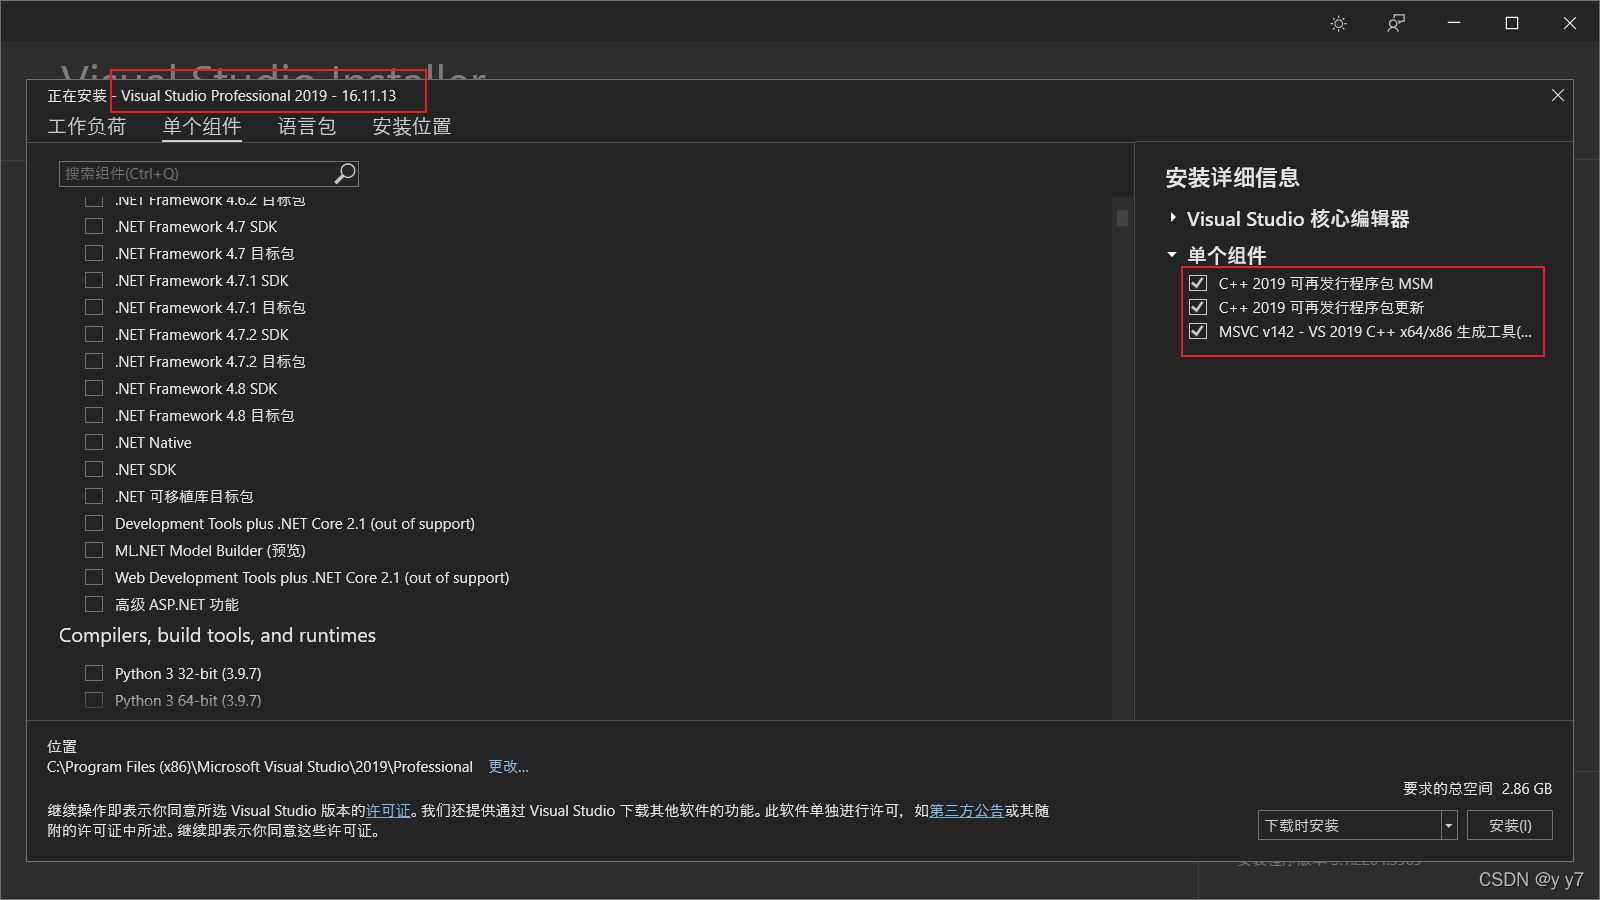This screenshot has height=900, width=1600.
Task: Open the install mode dropdown next to 下载时安装
Action: [x=1447, y=824]
